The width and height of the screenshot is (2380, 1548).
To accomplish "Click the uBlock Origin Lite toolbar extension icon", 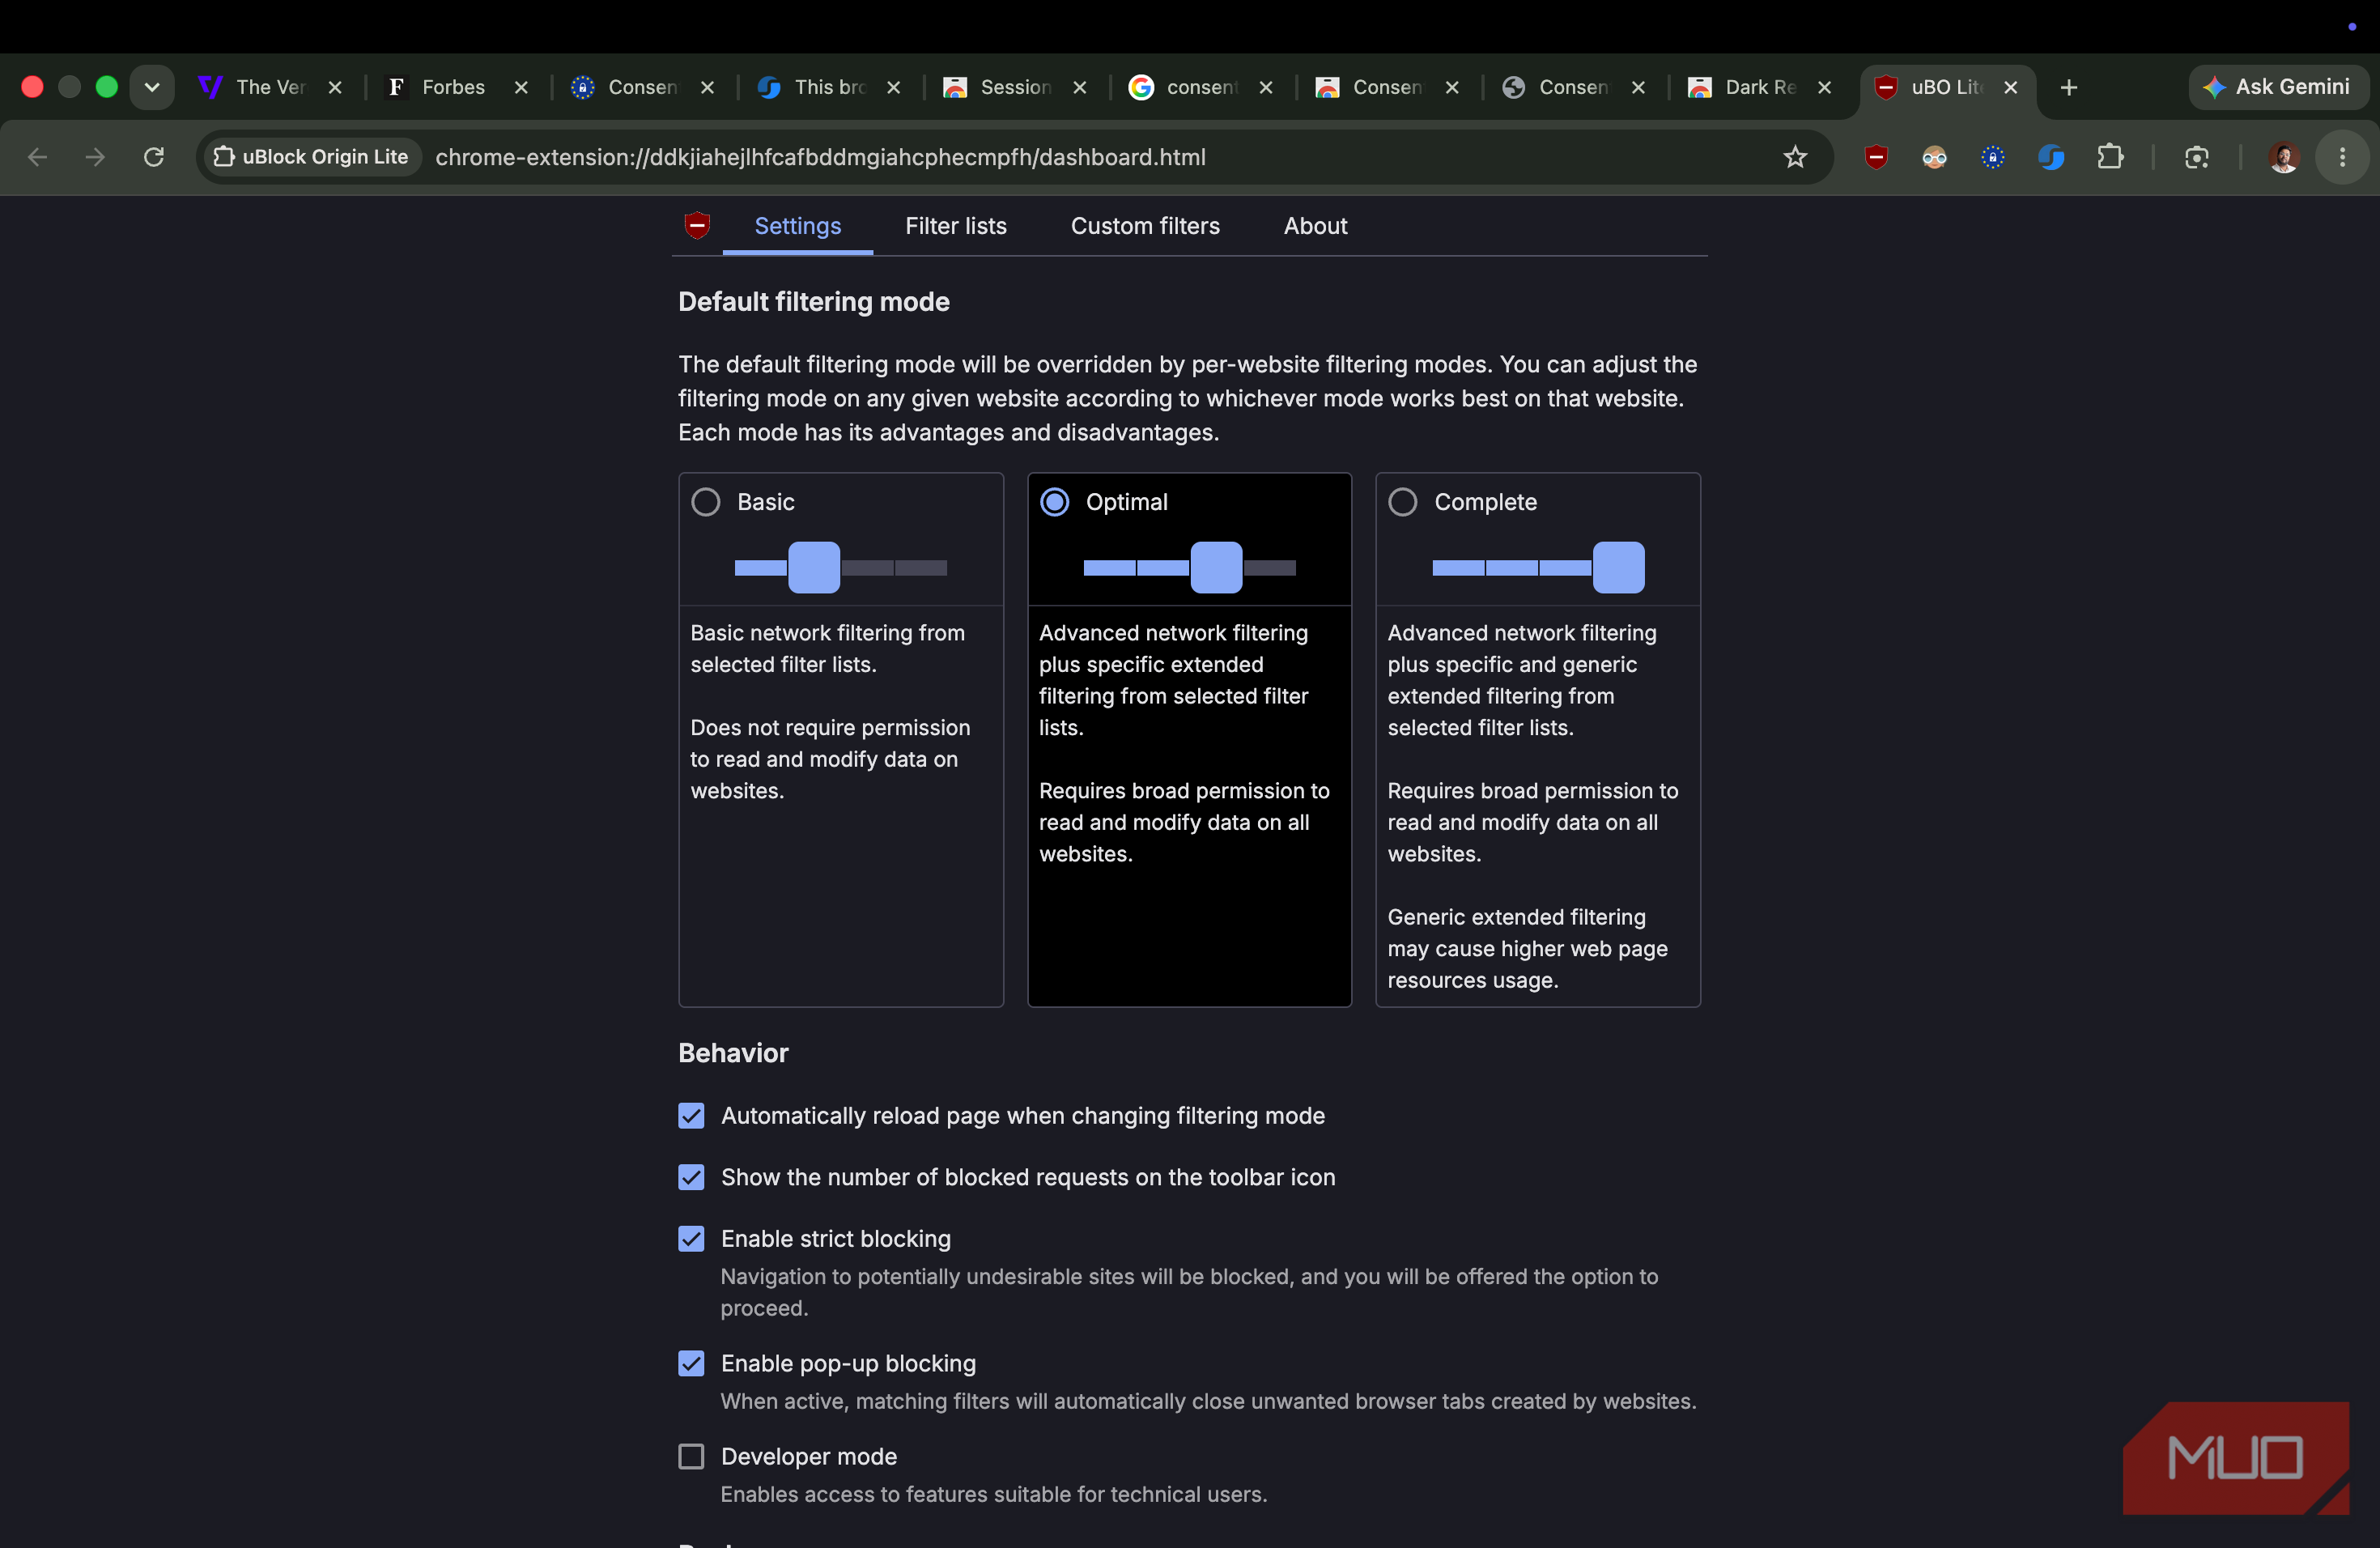I will click(x=1876, y=157).
